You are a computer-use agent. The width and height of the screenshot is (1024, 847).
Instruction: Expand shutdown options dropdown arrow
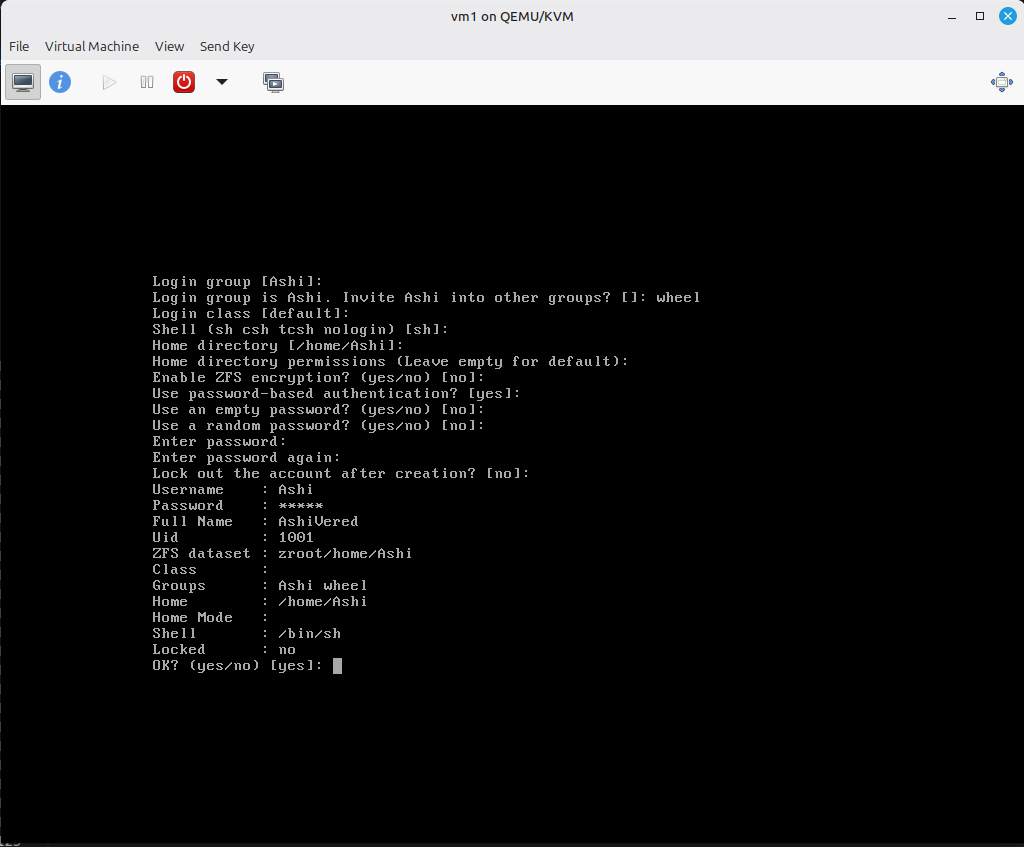click(222, 82)
